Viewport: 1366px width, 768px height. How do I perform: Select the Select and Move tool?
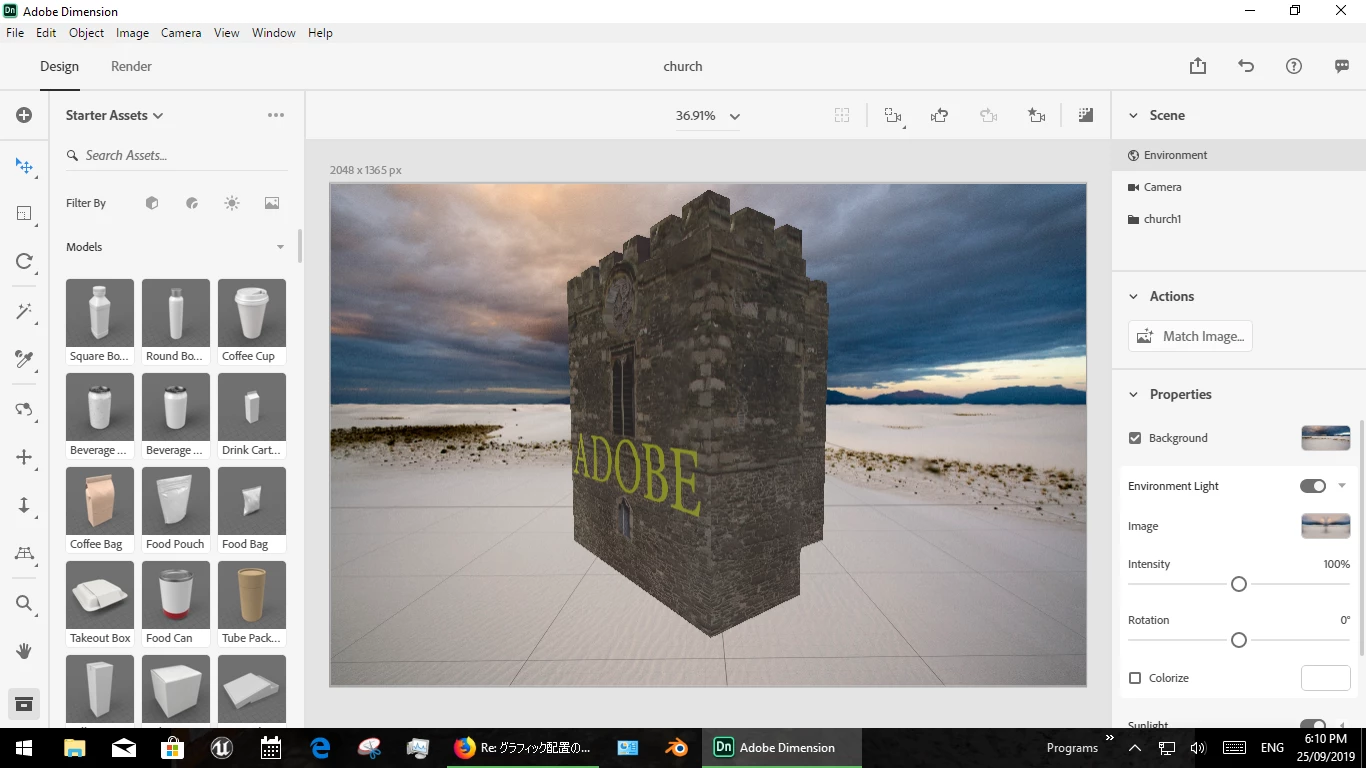(24, 166)
